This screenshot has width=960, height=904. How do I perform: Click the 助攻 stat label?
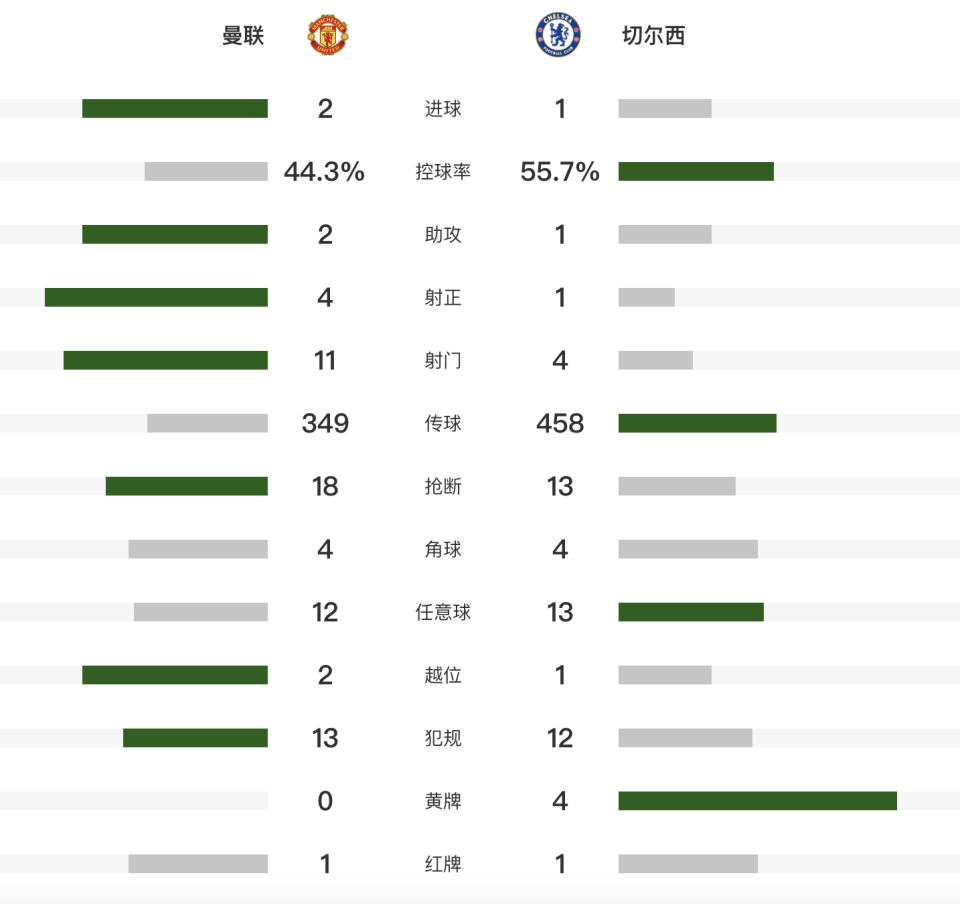[443, 235]
